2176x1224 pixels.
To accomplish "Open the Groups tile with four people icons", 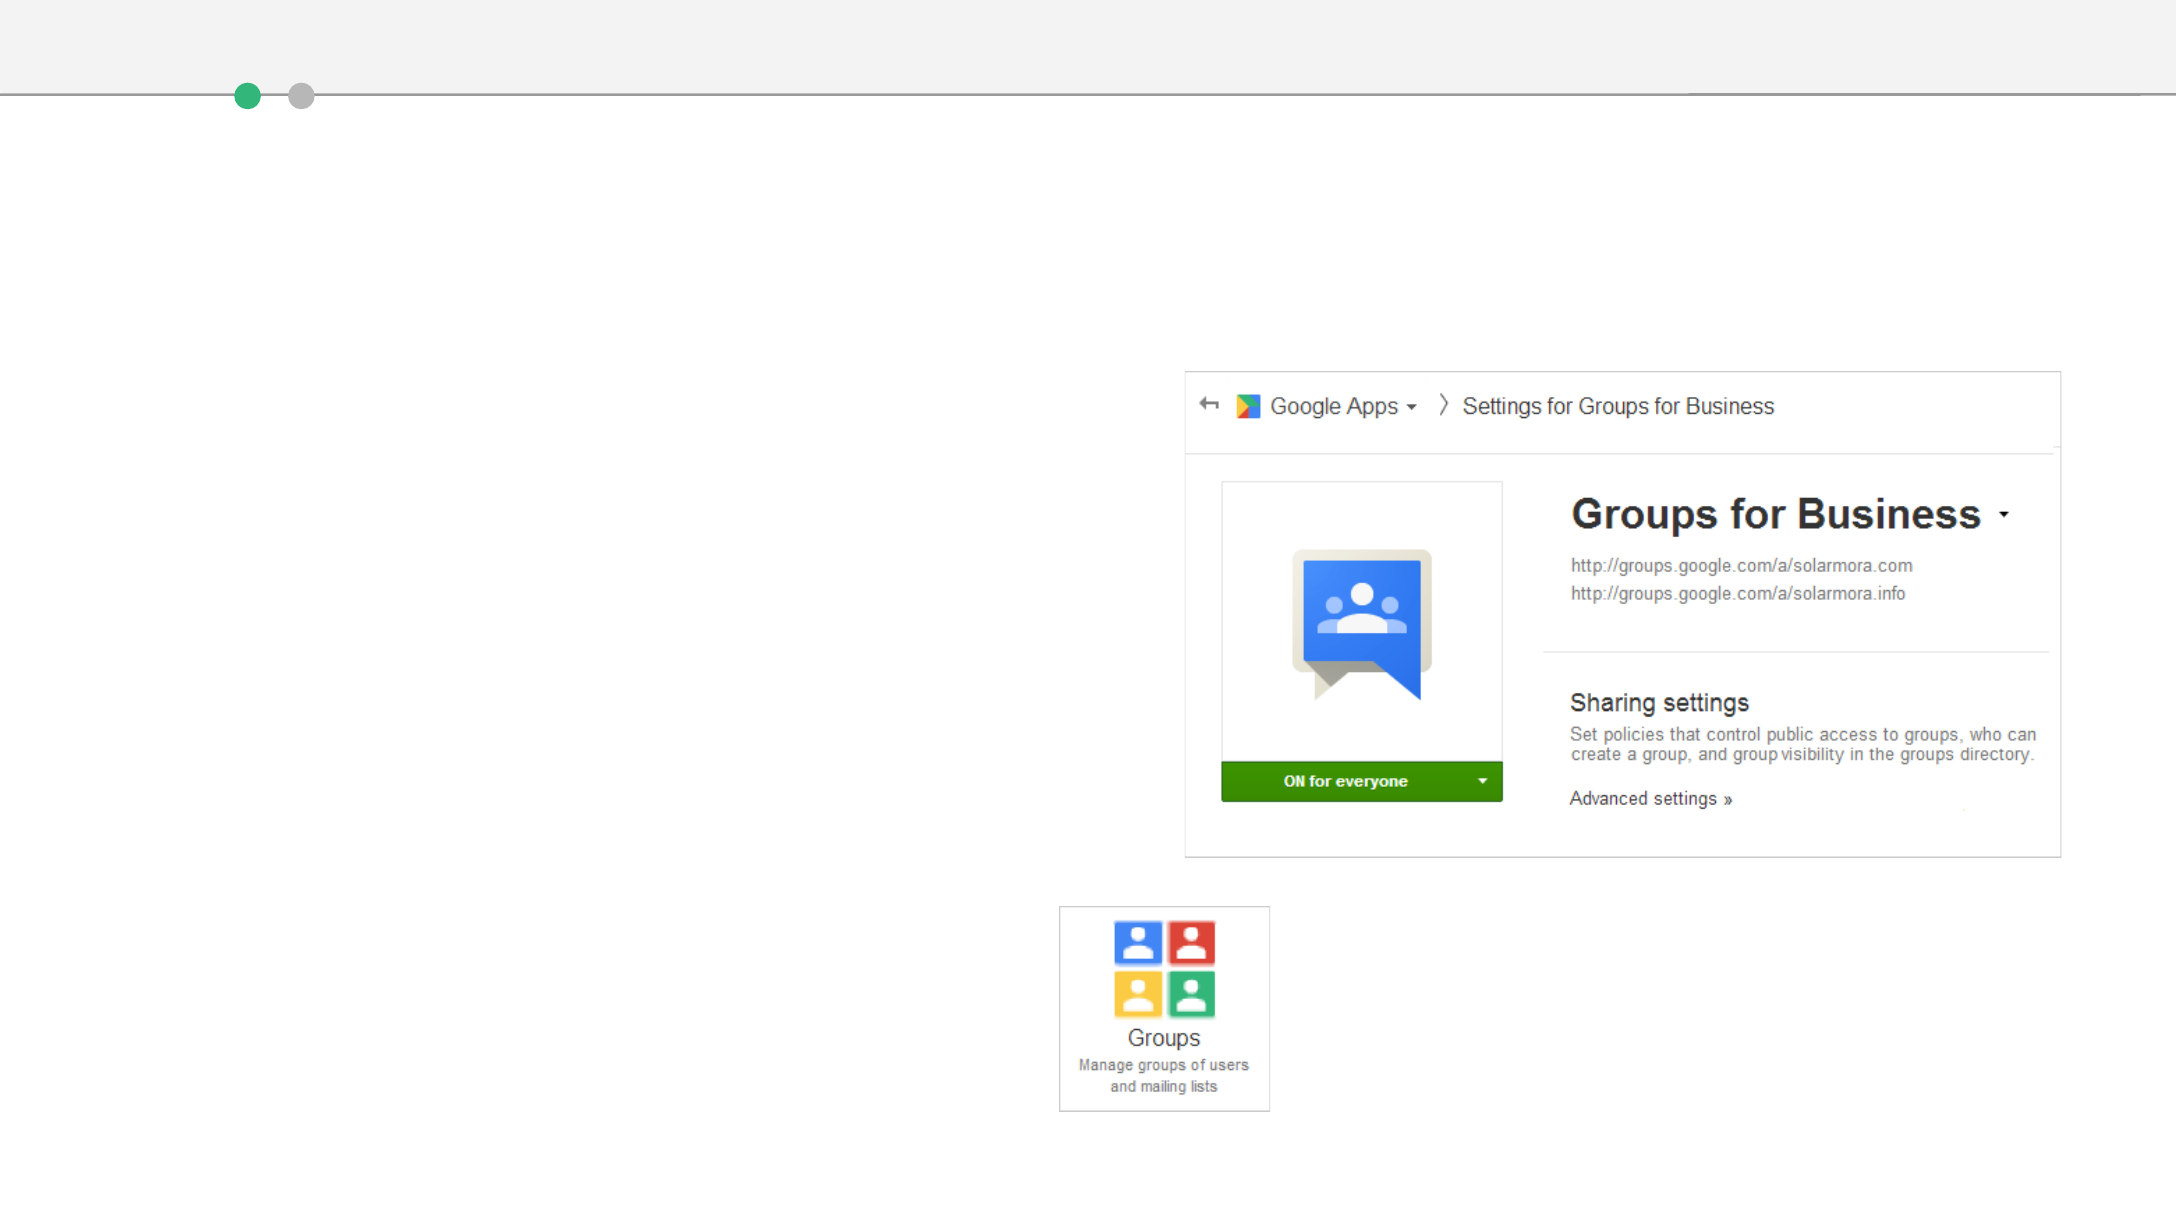I will (1164, 1008).
